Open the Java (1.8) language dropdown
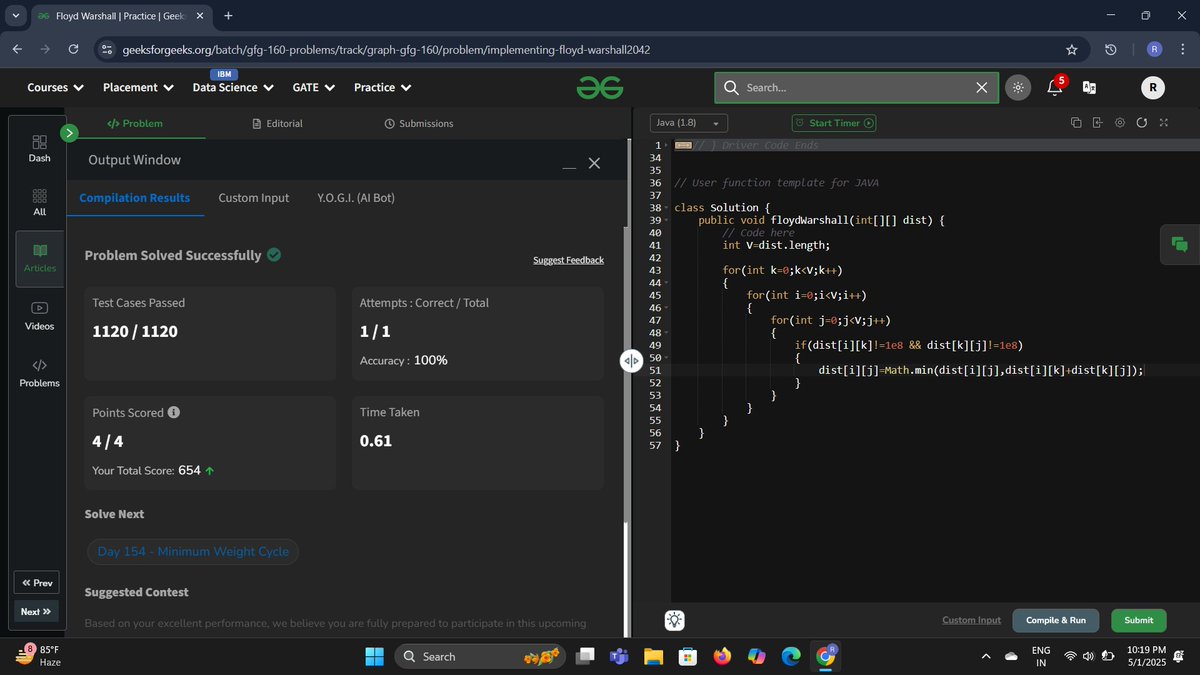Image resolution: width=1200 pixels, height=675 pixels. point(689,123)
